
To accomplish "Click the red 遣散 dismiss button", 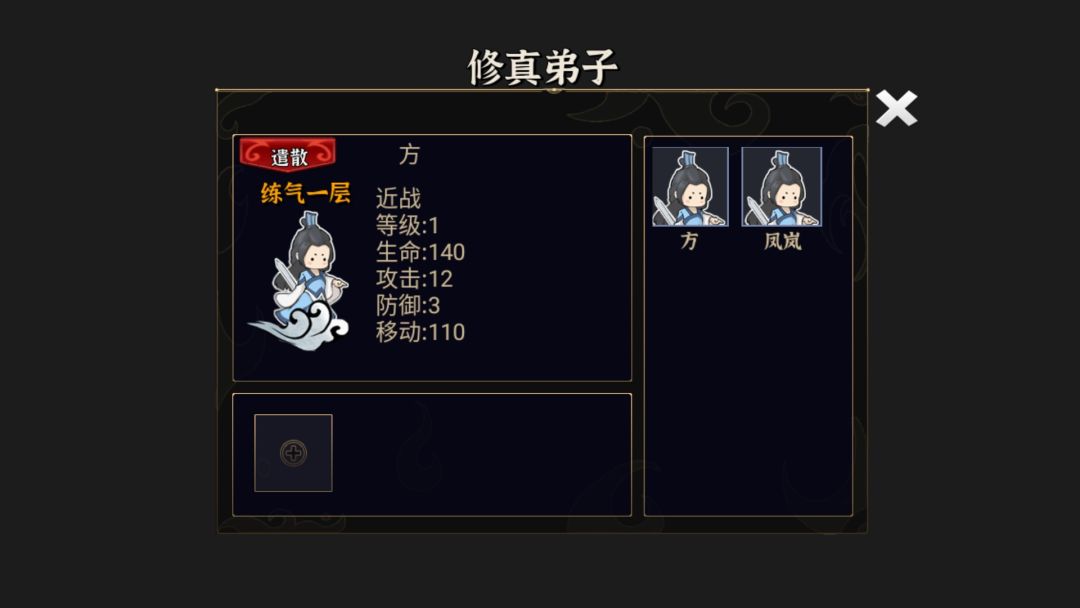I will click(288, 155).
